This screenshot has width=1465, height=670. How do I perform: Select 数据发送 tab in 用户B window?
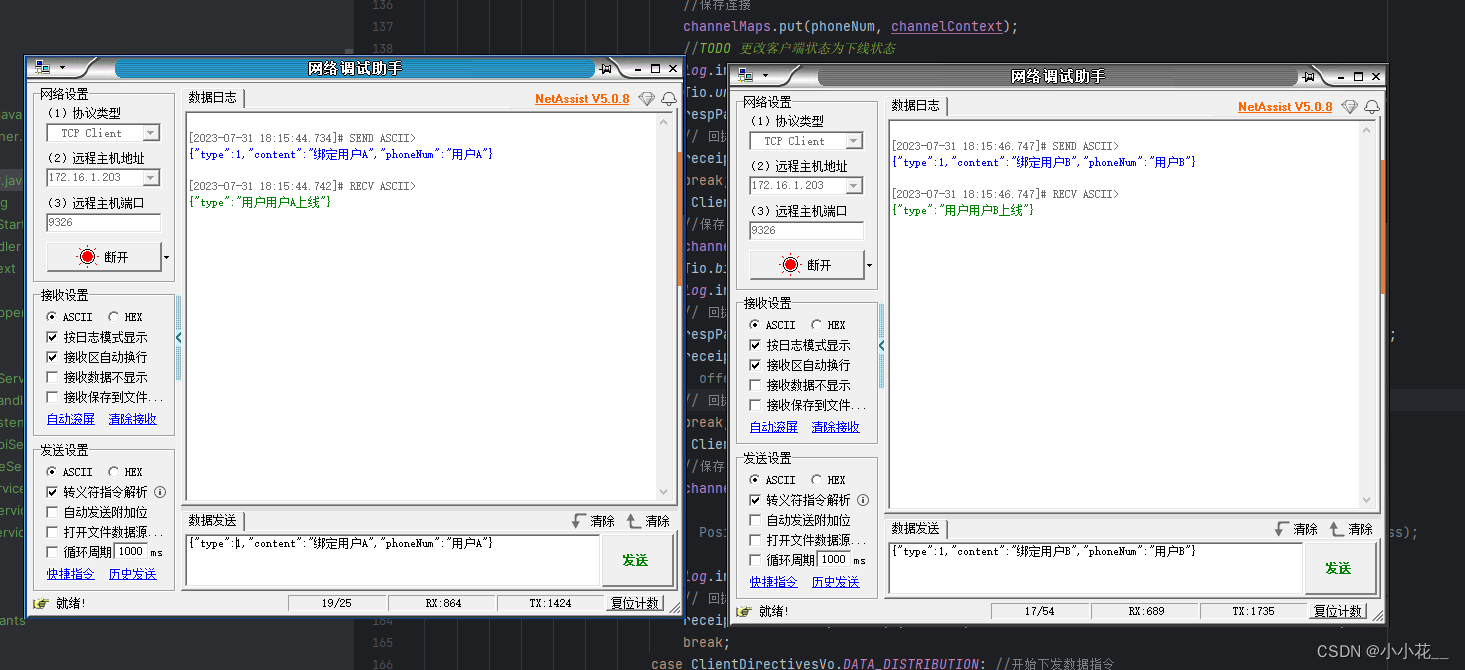coord(916,529)
